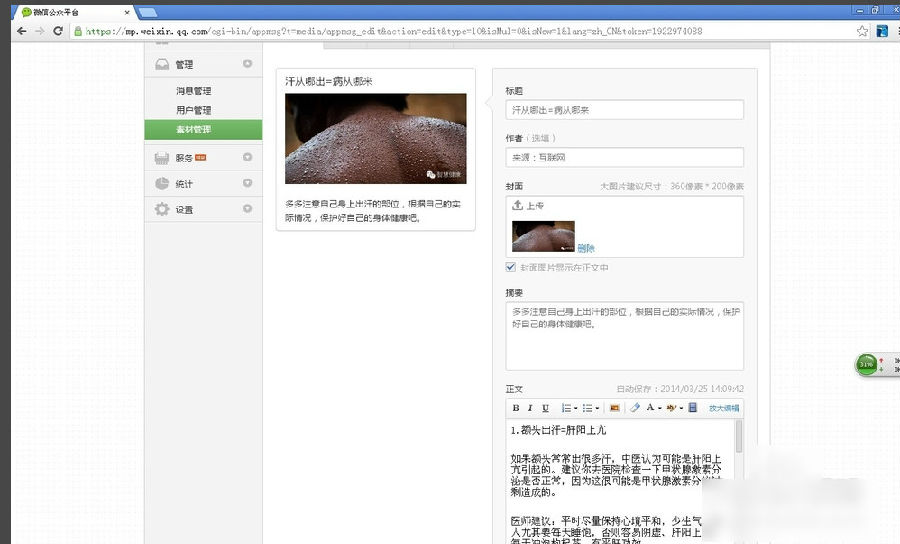
Task: Collapse the 管理 section arrow
Action: pos(247,64)
